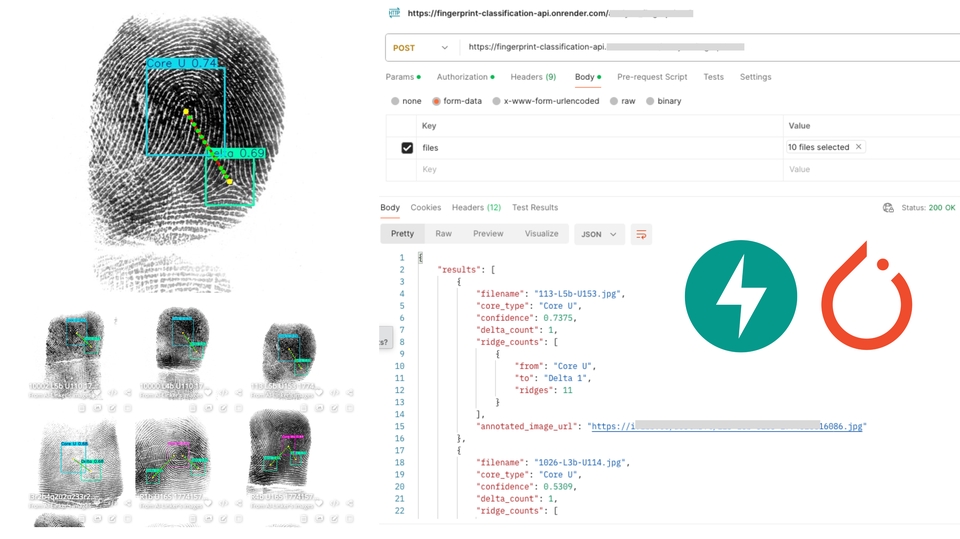Open the response Test Results tab
This screenshot has height=539, width=960.
pos(535,208)
